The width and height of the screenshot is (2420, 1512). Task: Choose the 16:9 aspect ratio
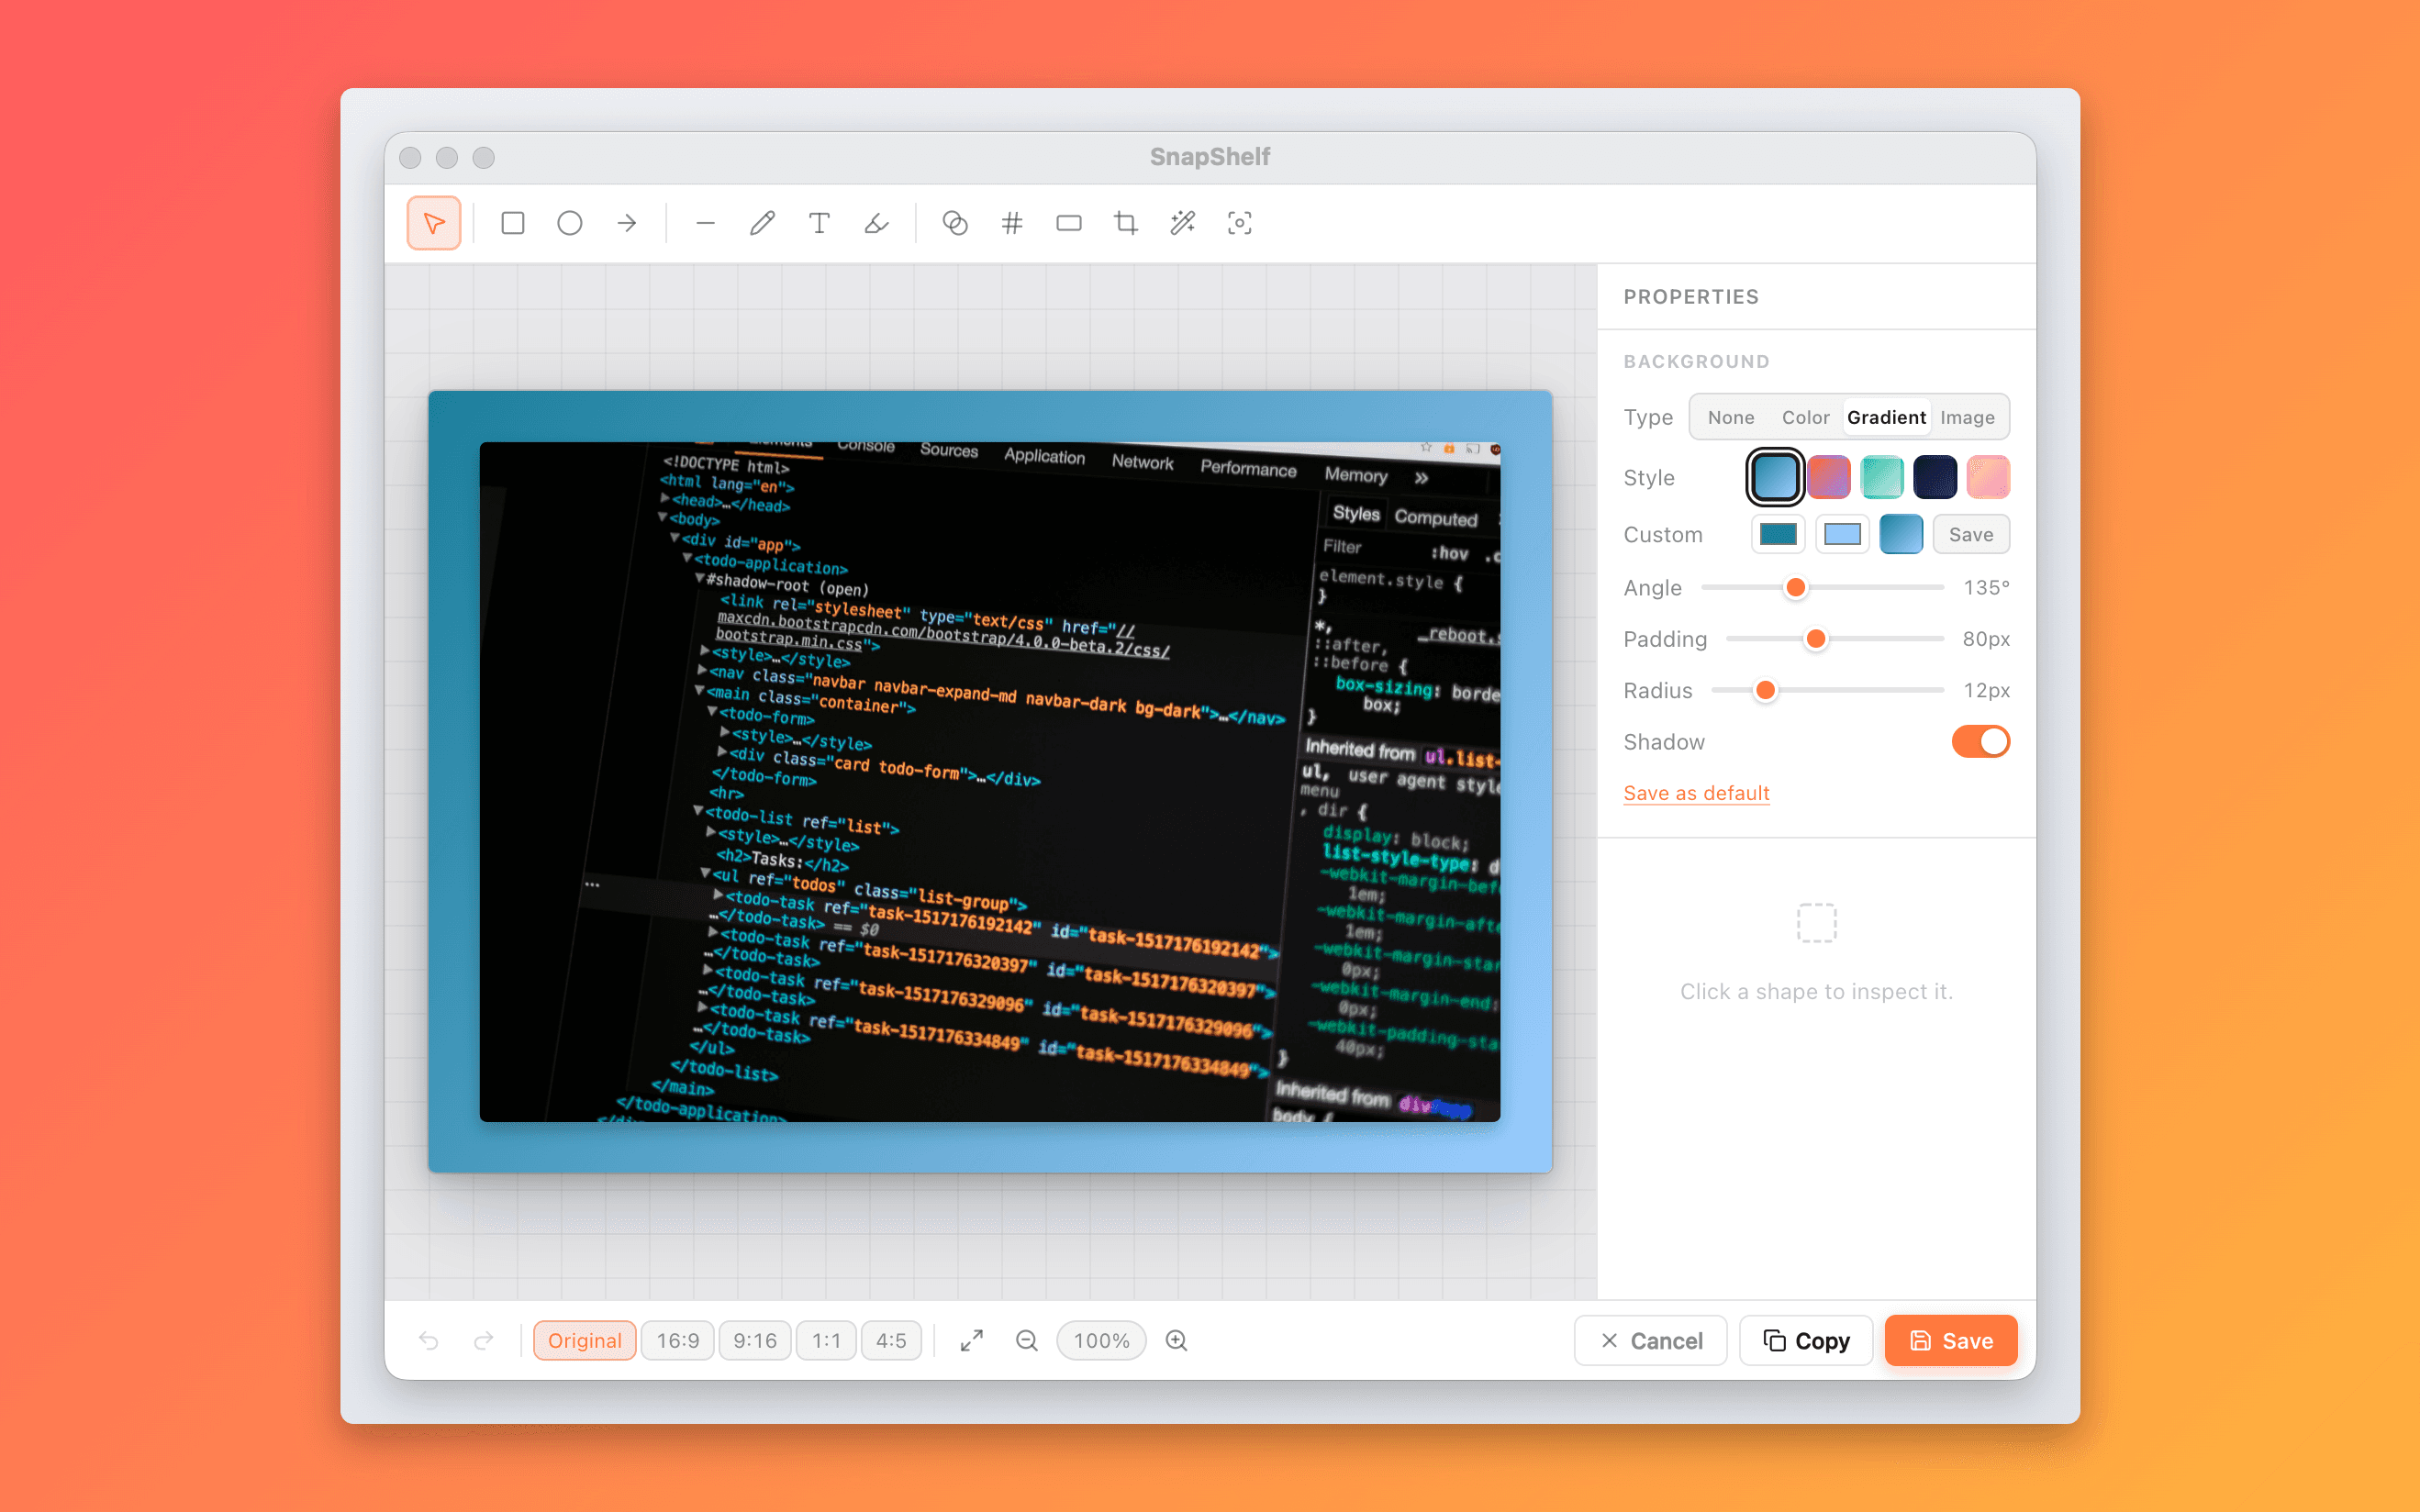click(678, 1340)
